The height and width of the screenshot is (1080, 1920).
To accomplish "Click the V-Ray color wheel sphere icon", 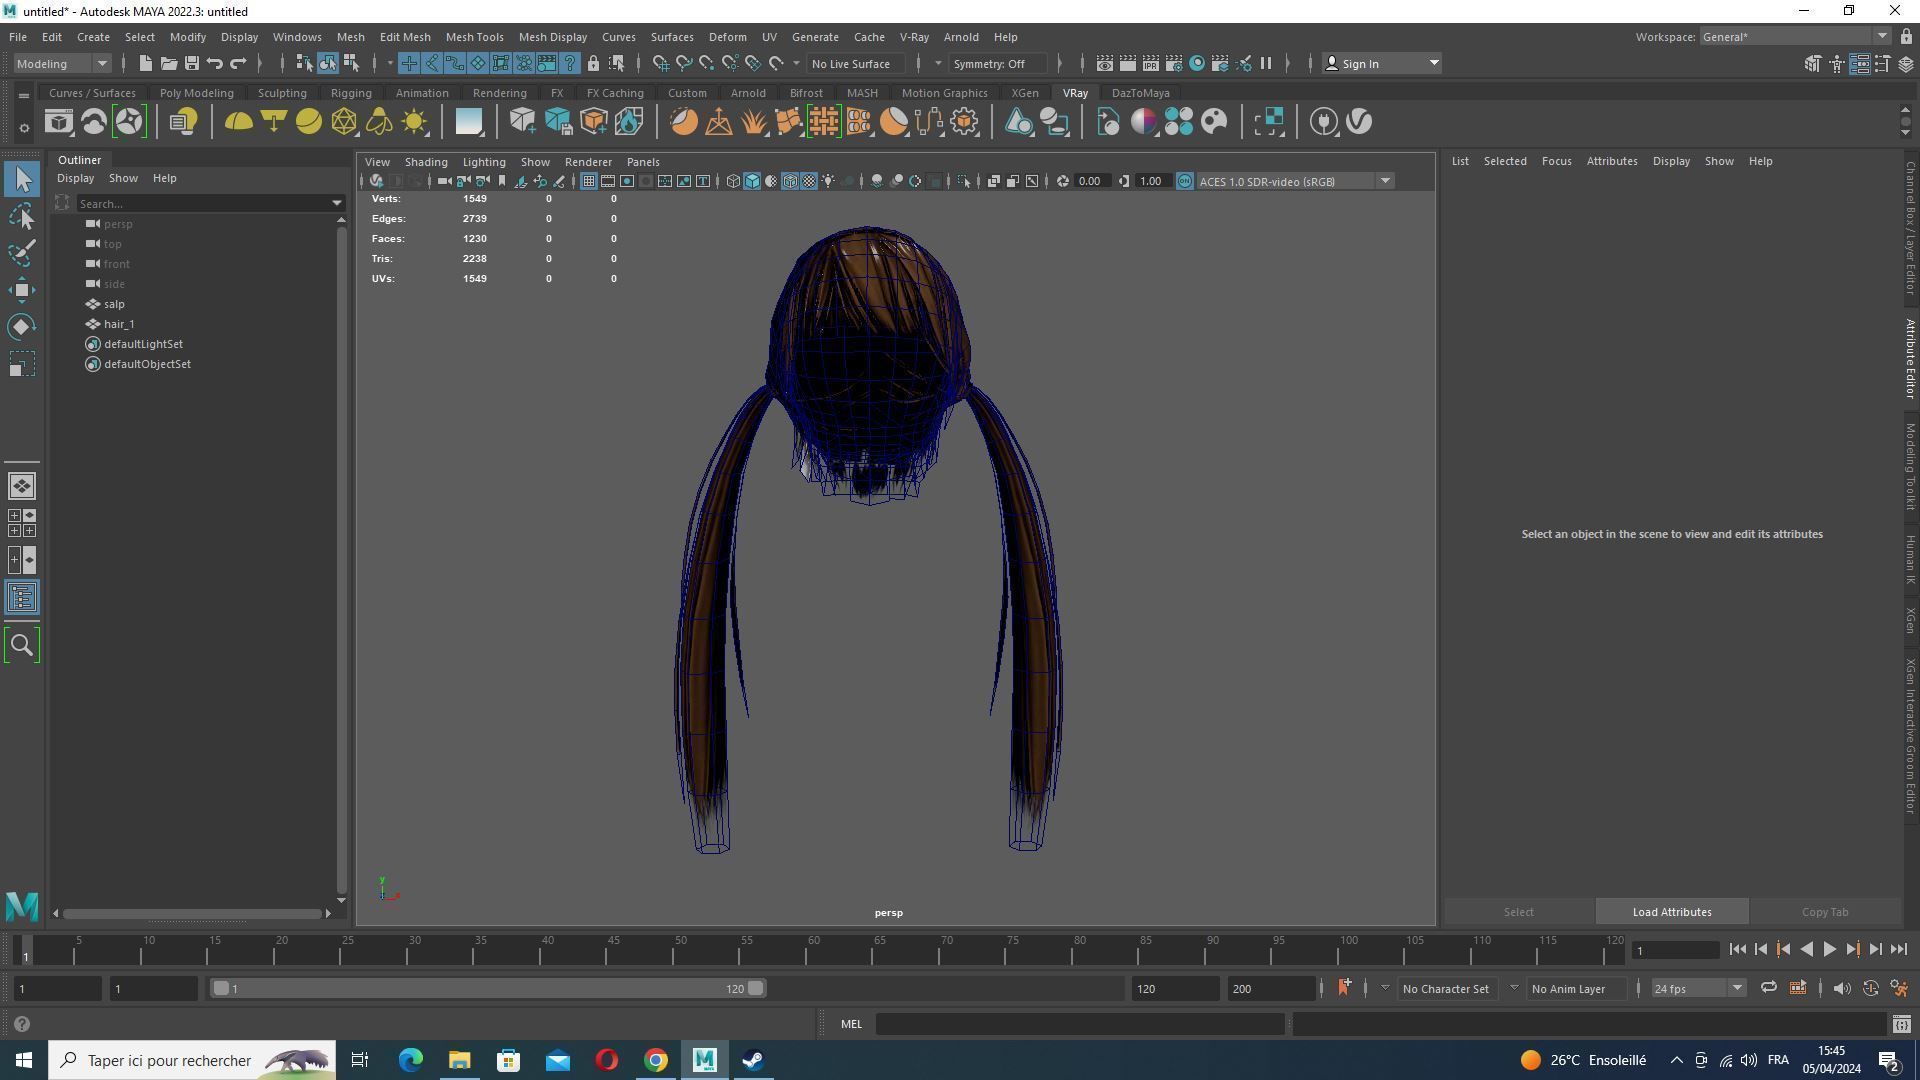I will [x=1143, y=122].
